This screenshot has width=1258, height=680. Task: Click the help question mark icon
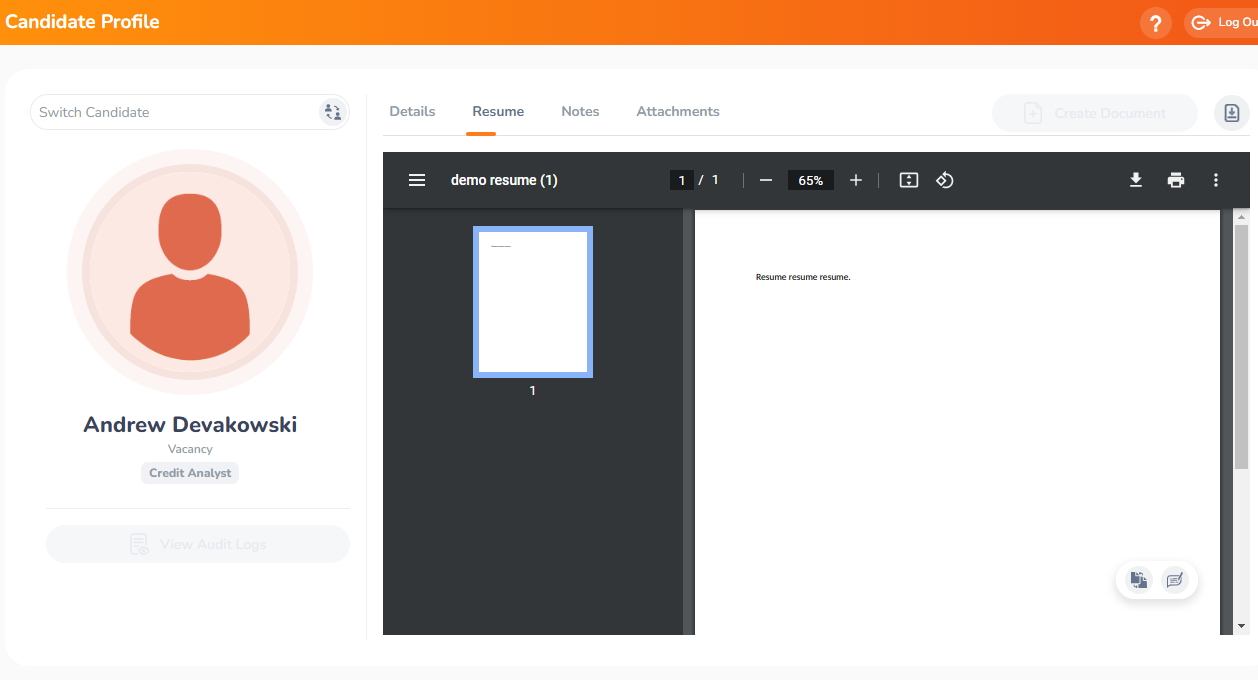point(1155,22)
